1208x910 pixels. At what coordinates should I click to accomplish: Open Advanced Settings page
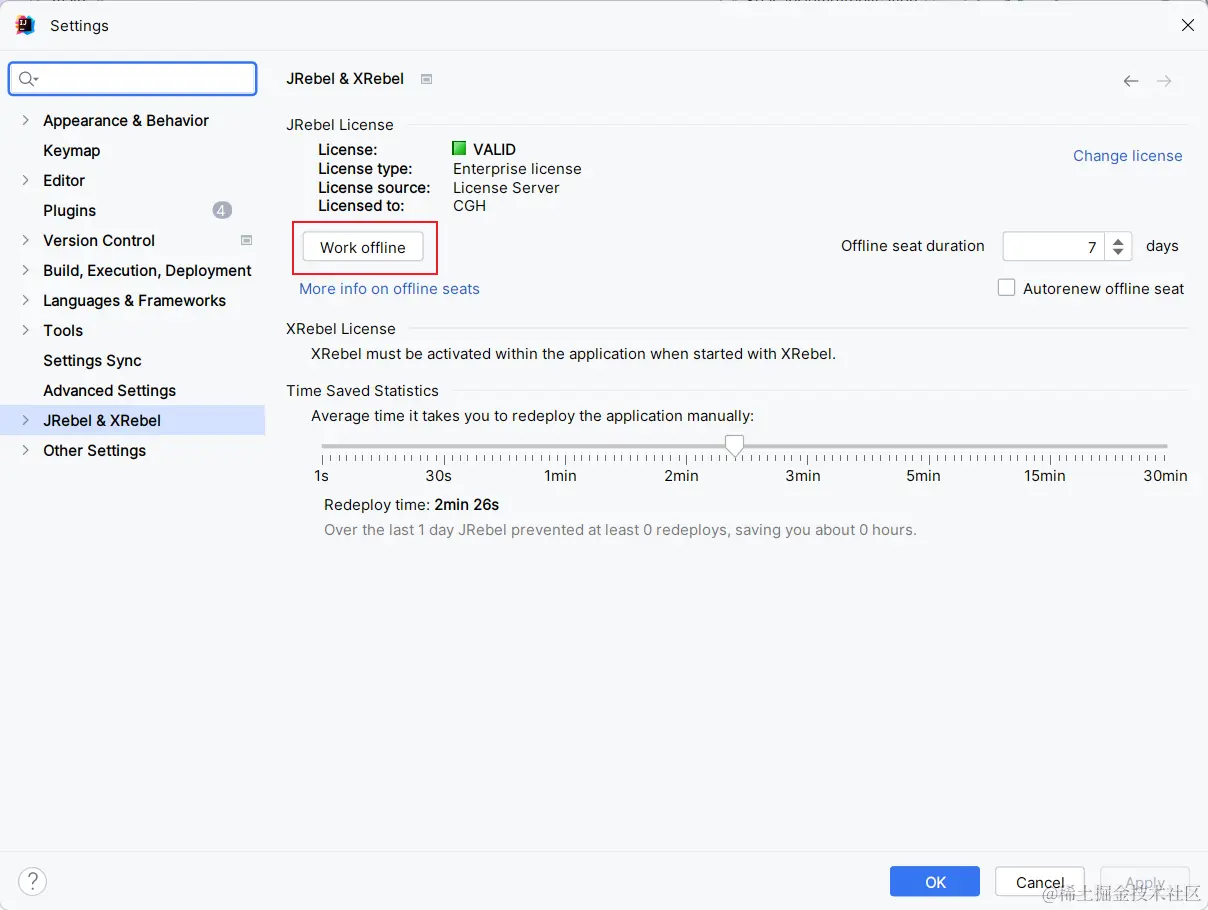[x=109, y=390]
